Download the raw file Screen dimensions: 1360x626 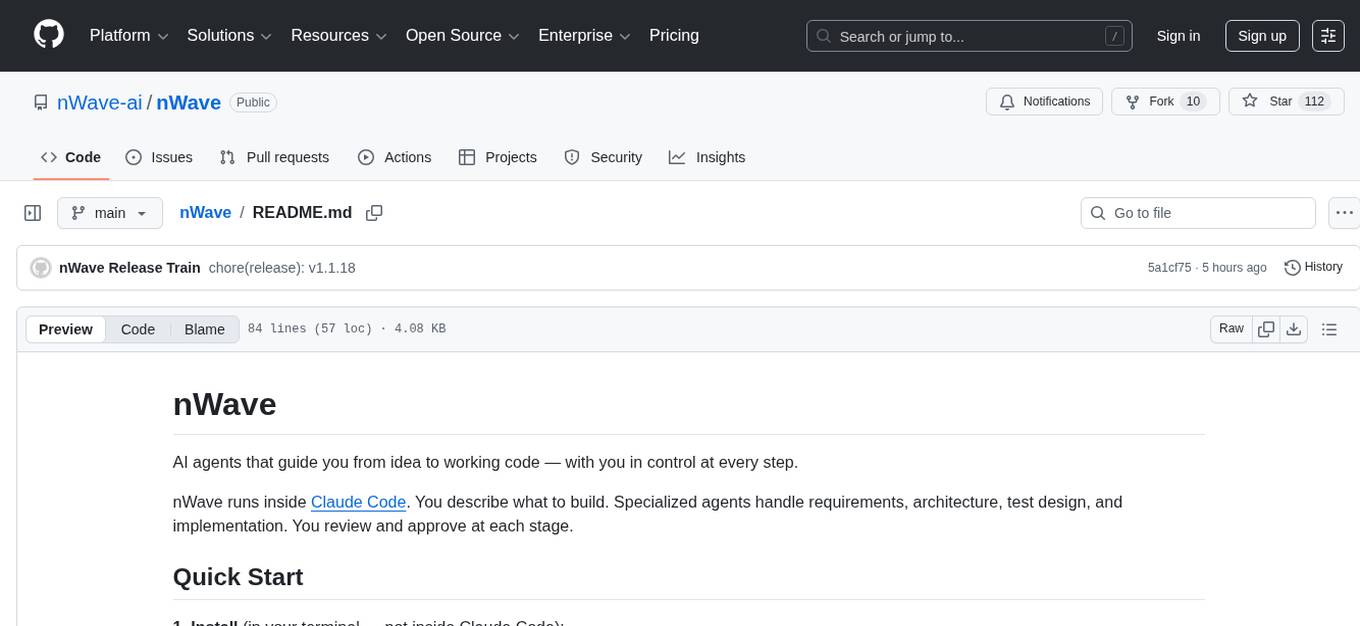click(x=1293, y=329)
